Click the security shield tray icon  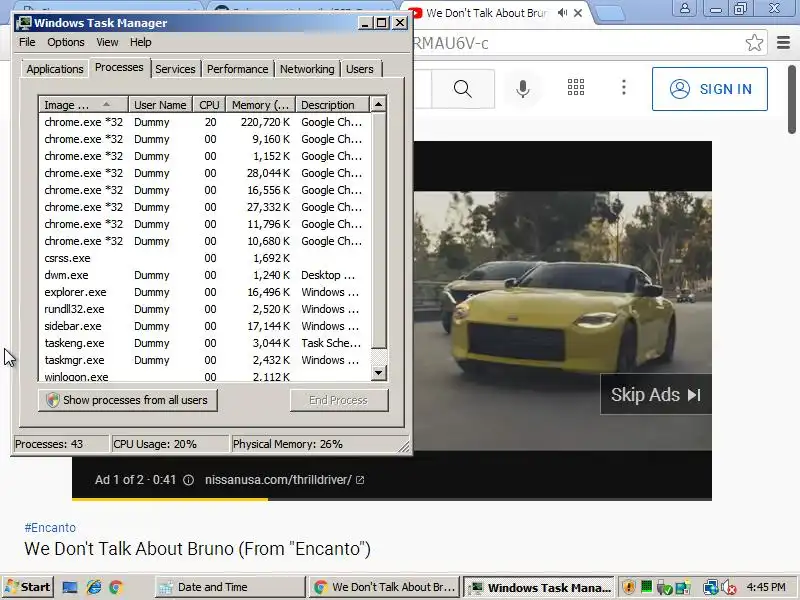(629, 587)
